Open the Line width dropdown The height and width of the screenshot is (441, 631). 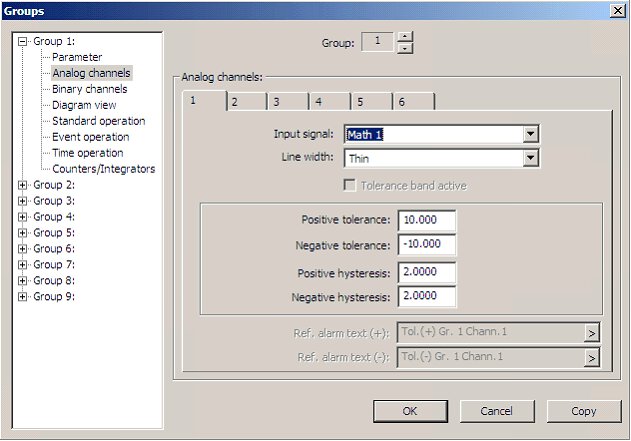pos(531,158)
